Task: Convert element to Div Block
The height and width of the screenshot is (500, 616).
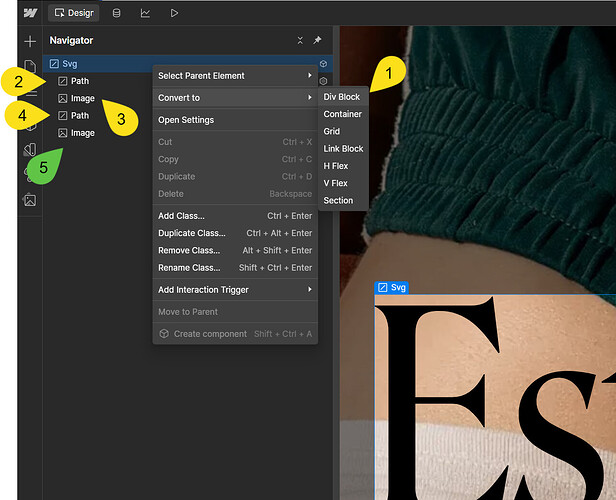Action: [343, 97]
